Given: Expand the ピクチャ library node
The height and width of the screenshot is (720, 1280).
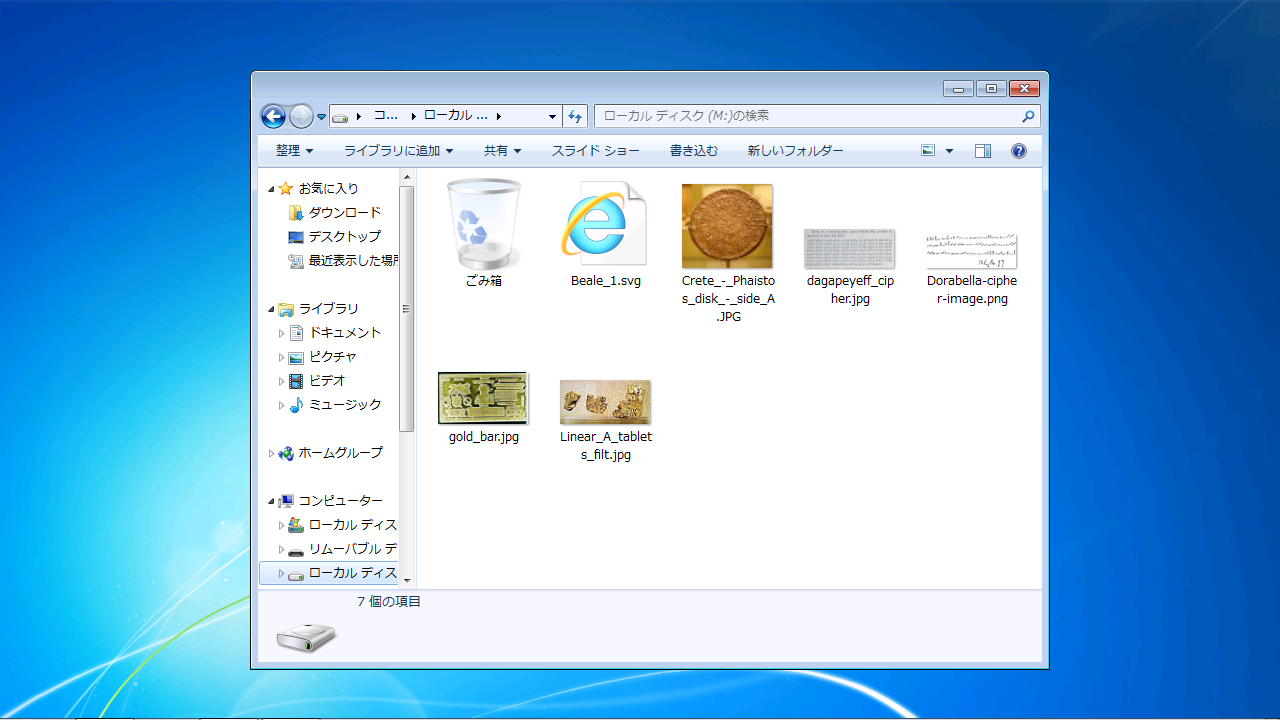Looking at the screenshot, I should [x=281, y=357].
